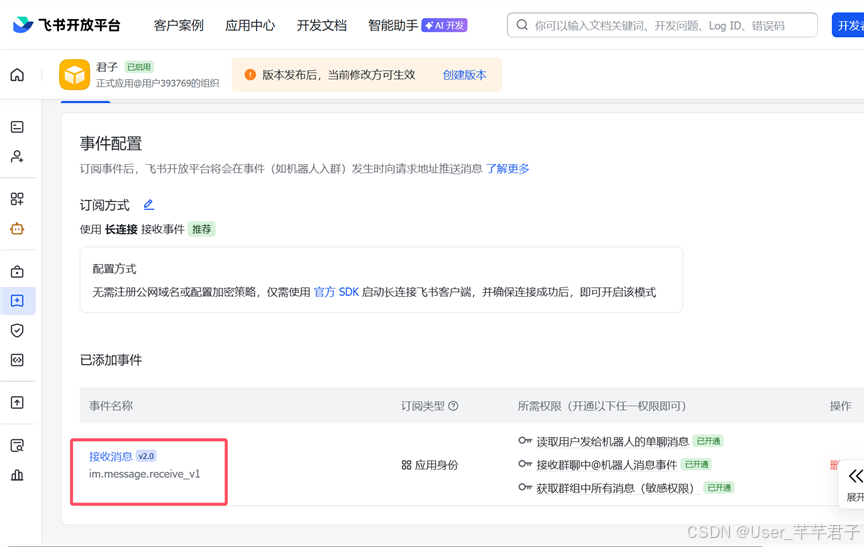The image size is (864, 547).
Task: Click the question mark icon beside 订阅类型
Action: pyautogui.click(x=453, y=406)
